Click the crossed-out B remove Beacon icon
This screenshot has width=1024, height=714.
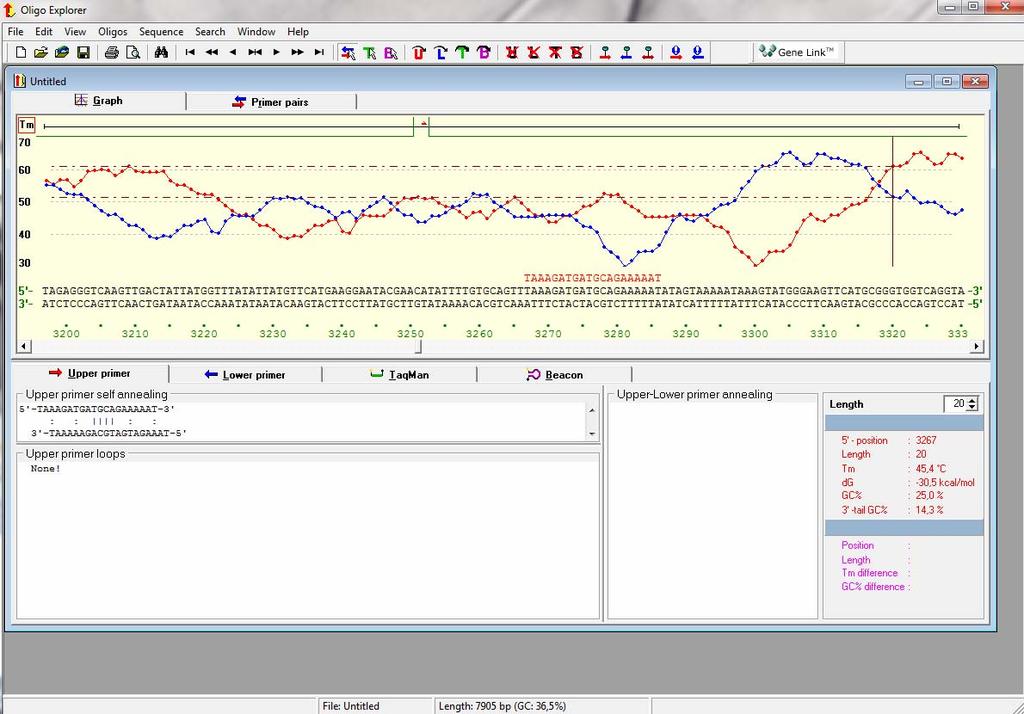click(x=577, y=52)
